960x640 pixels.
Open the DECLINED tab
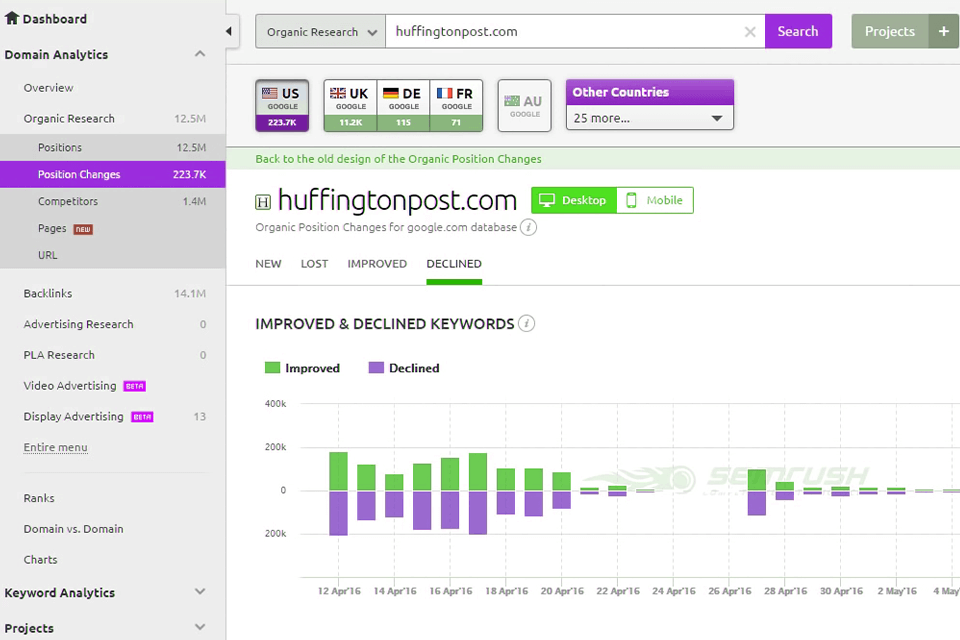[x=454, y=264]
